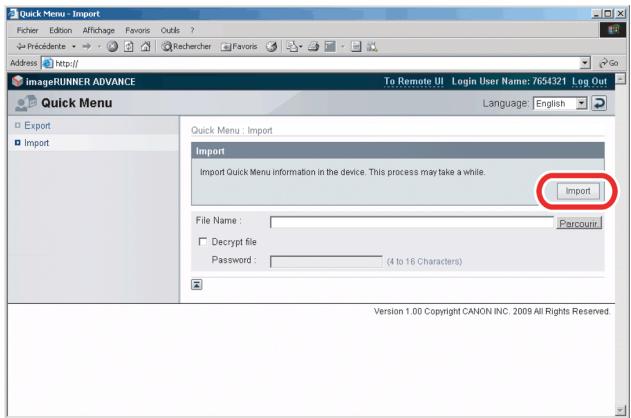Click the Version 1.00 copyright footer text
This screenshot has height=418, width=631.
[x=492, y=311]
